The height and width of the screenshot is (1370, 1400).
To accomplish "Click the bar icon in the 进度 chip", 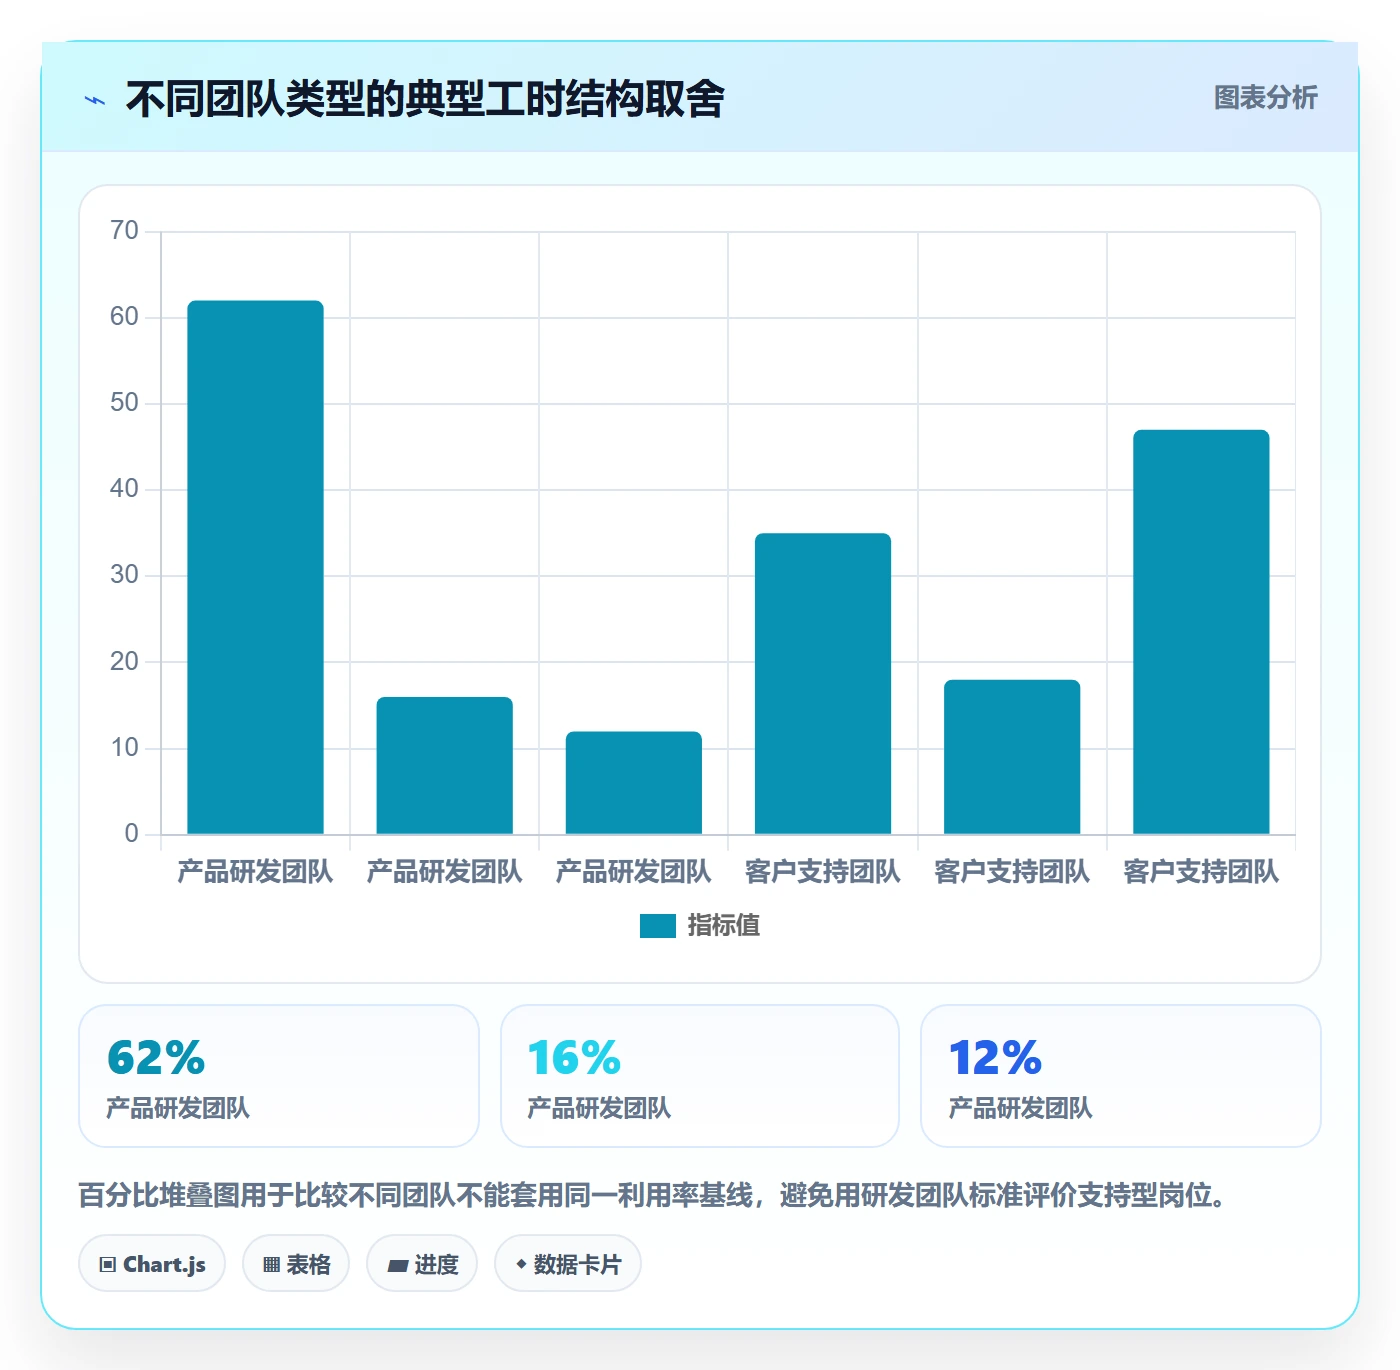I will (x=397, y=1266).
